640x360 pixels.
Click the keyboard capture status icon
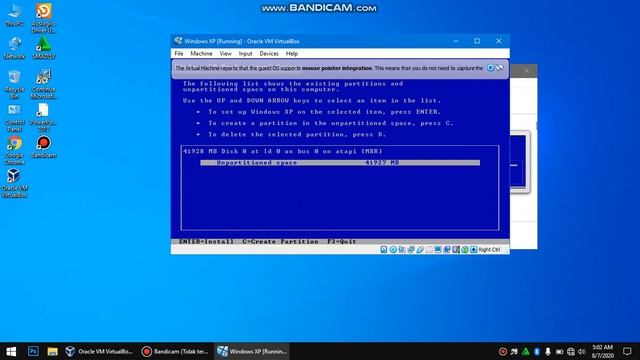(x=473, y=249)
